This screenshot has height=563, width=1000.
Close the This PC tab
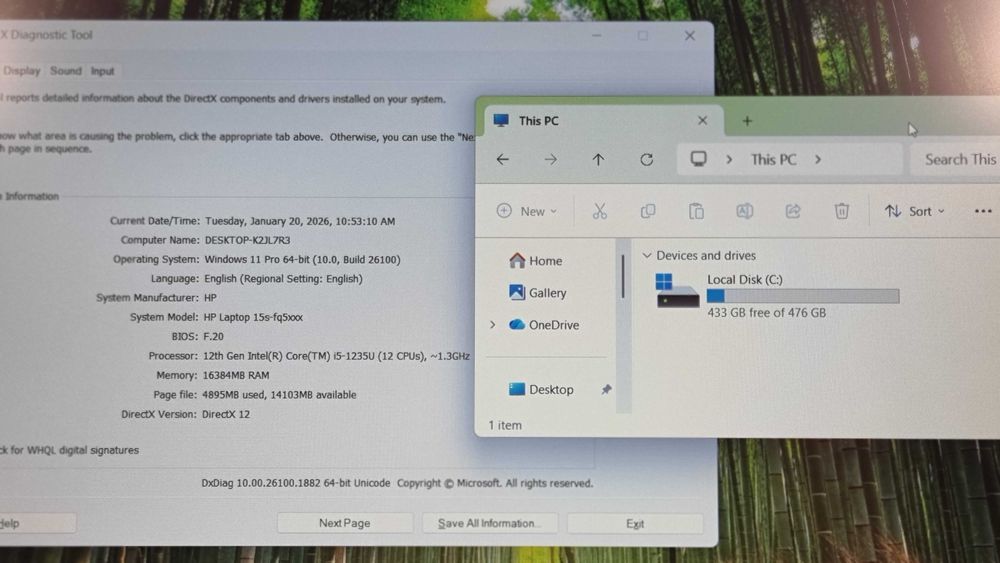coord(702,121)
